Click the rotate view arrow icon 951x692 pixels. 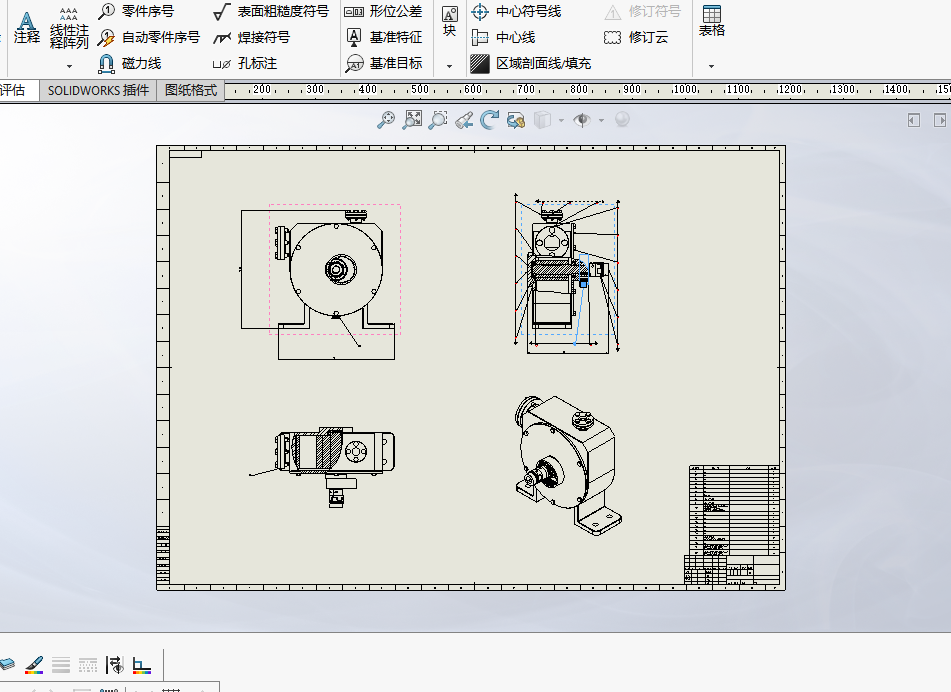click(489, 119)
